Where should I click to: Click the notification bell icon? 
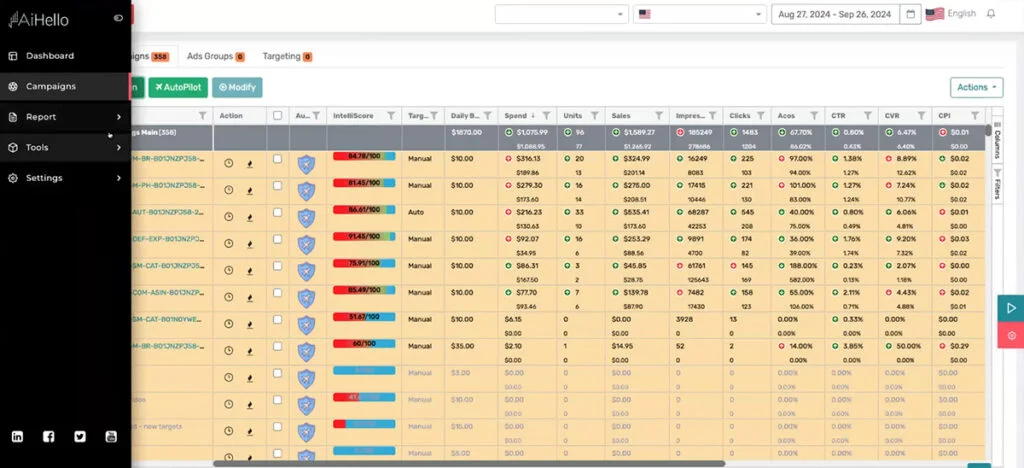991,14
